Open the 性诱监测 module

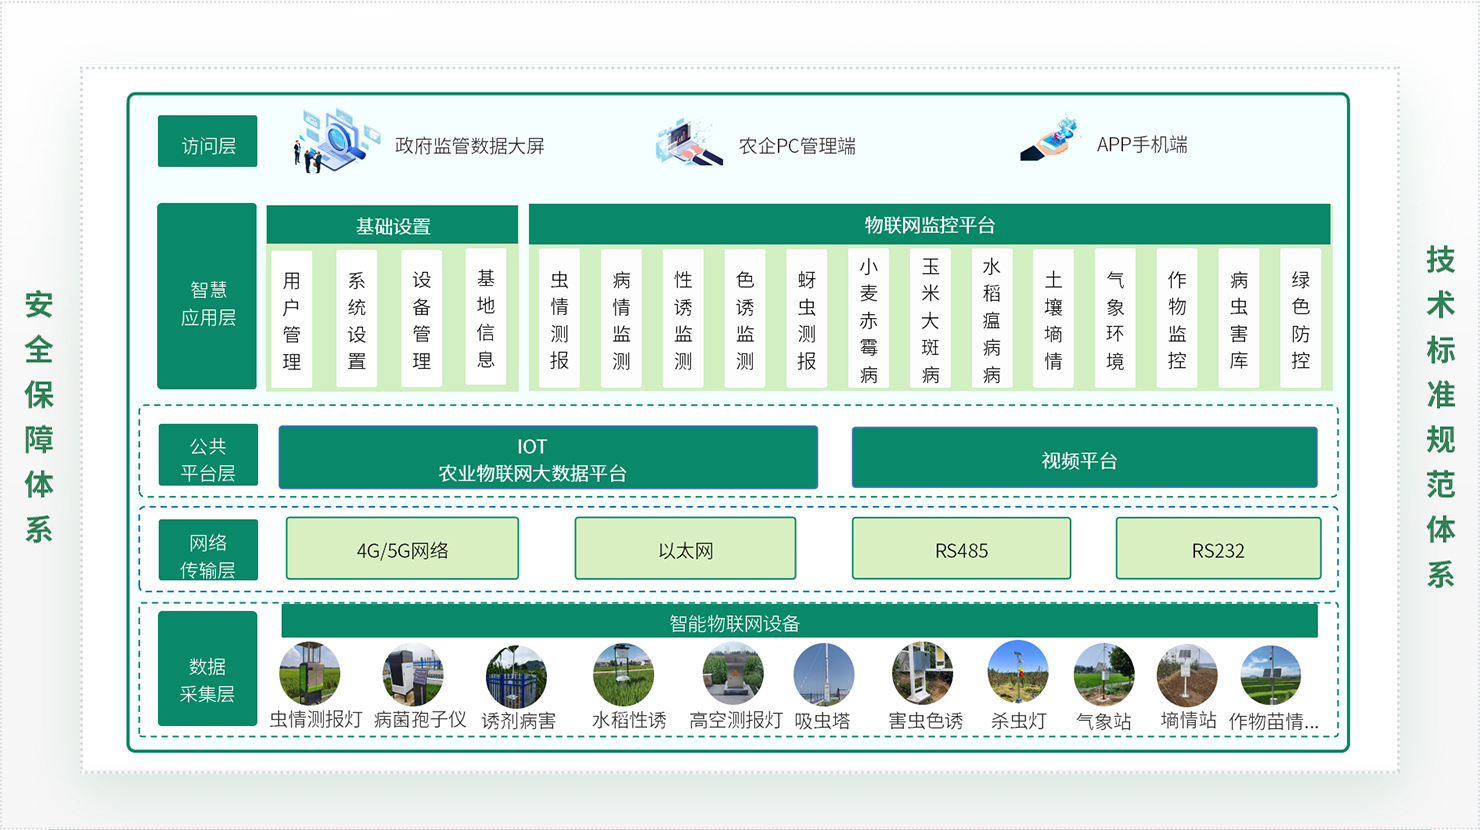pyautogui.click(x=684, y=319)
